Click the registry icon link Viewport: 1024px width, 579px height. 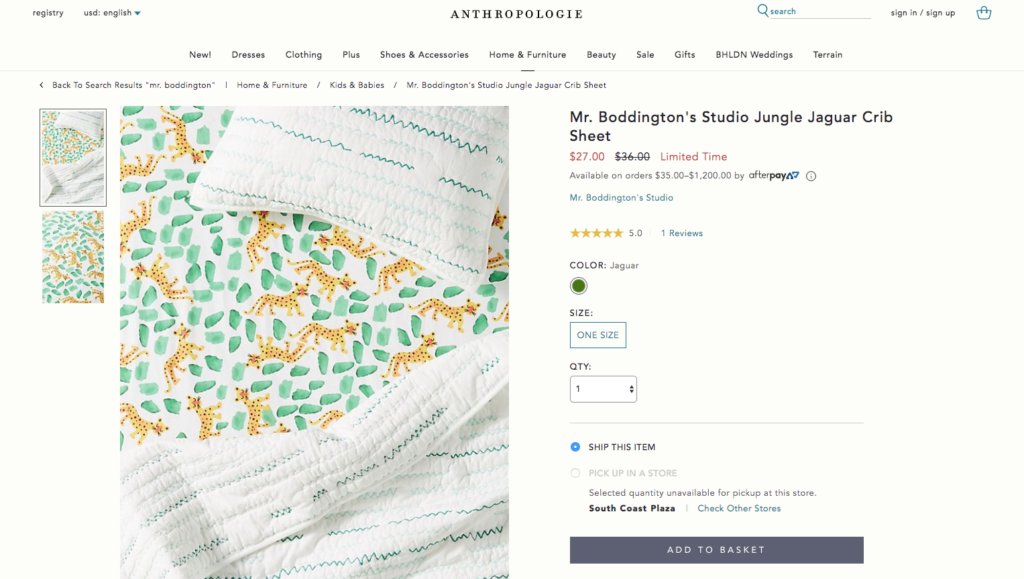click(48, 13)
